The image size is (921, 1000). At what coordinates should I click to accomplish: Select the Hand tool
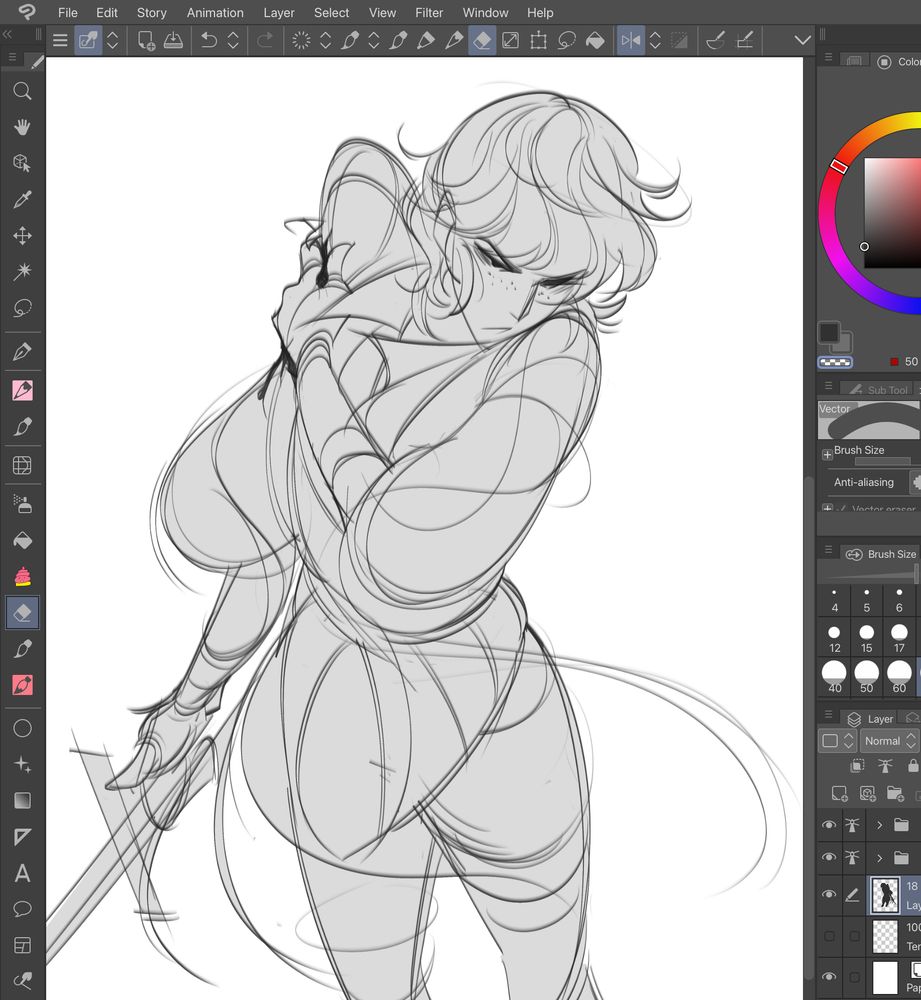tap(22, 127)
